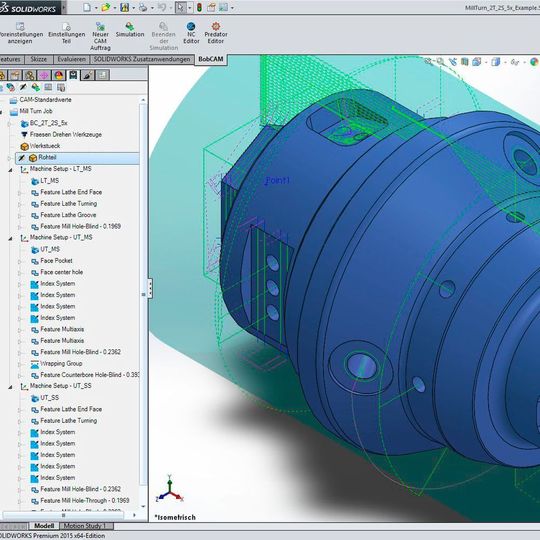
Task: Select Feature Mill Hole-Through - 0.1969 item
Action: (85, 500)
